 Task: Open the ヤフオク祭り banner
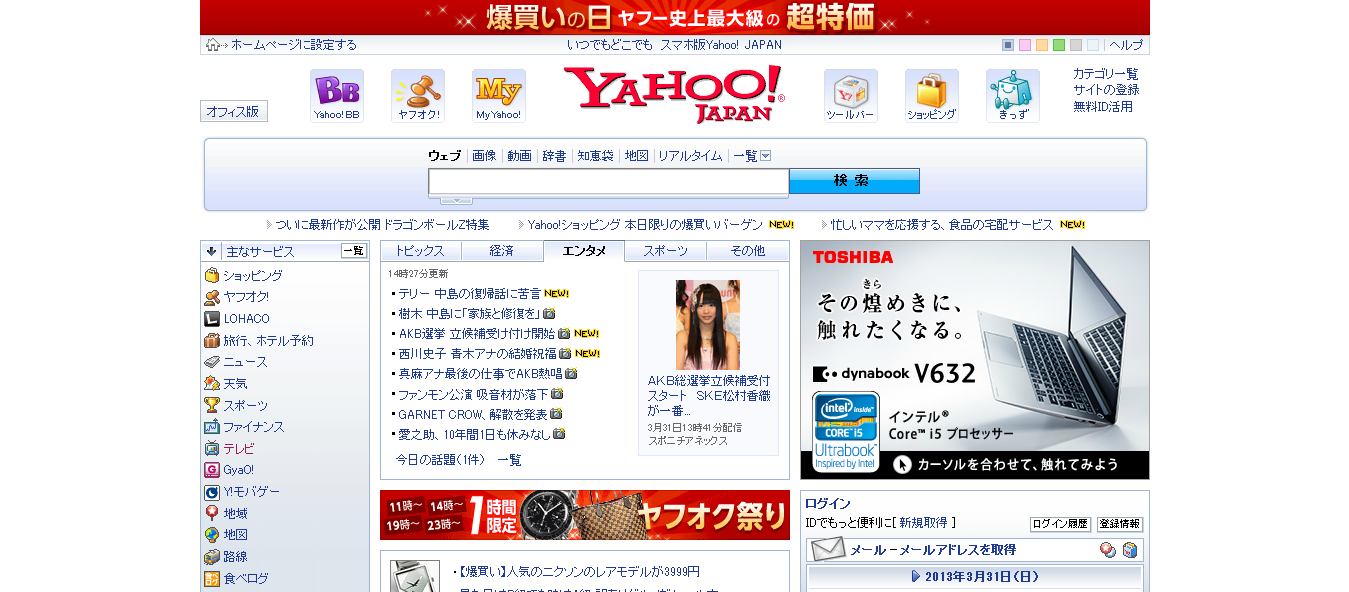(585, 515)
